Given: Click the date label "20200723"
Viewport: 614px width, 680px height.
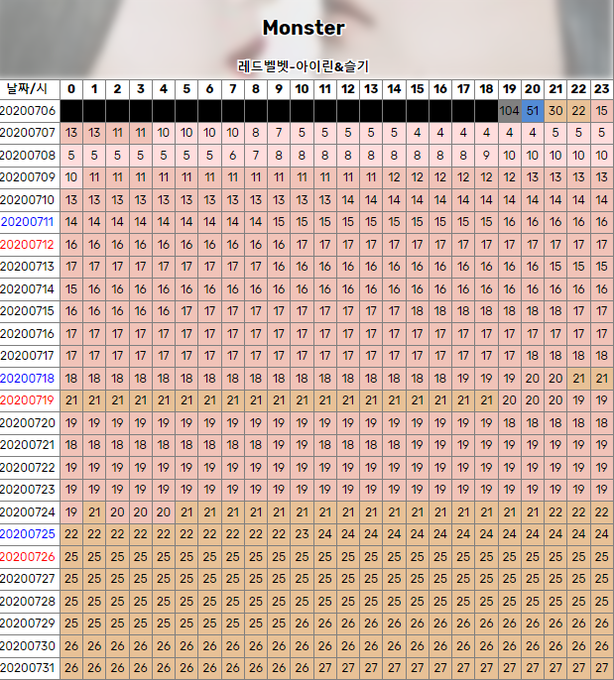Looking at the screenshot, I should [x=28, y=490].
